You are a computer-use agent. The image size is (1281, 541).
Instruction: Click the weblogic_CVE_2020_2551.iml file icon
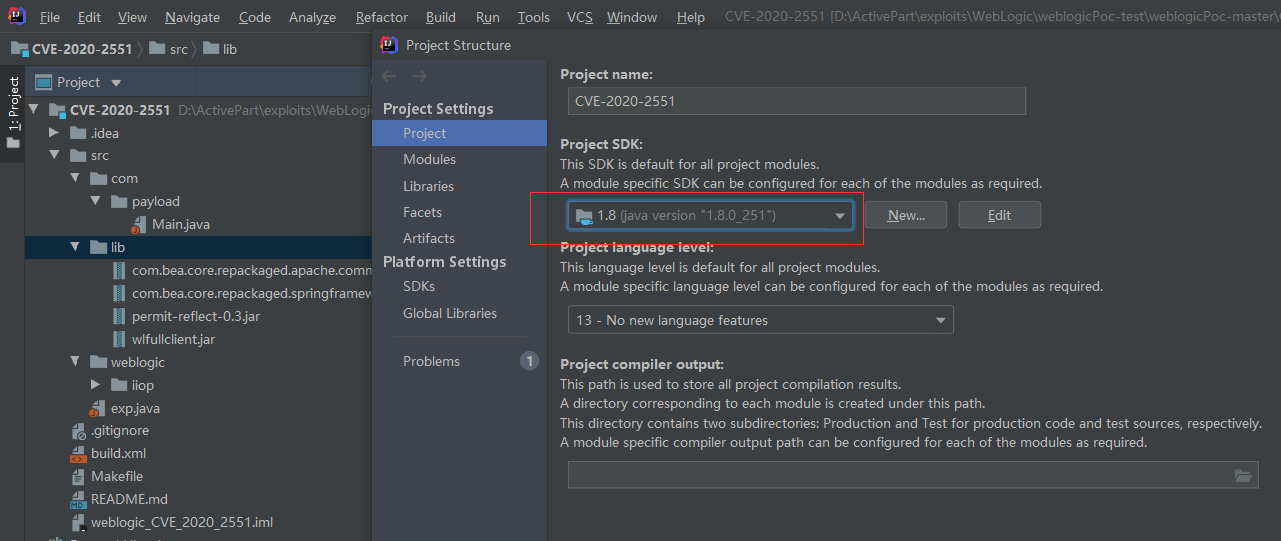click(78, 523)
